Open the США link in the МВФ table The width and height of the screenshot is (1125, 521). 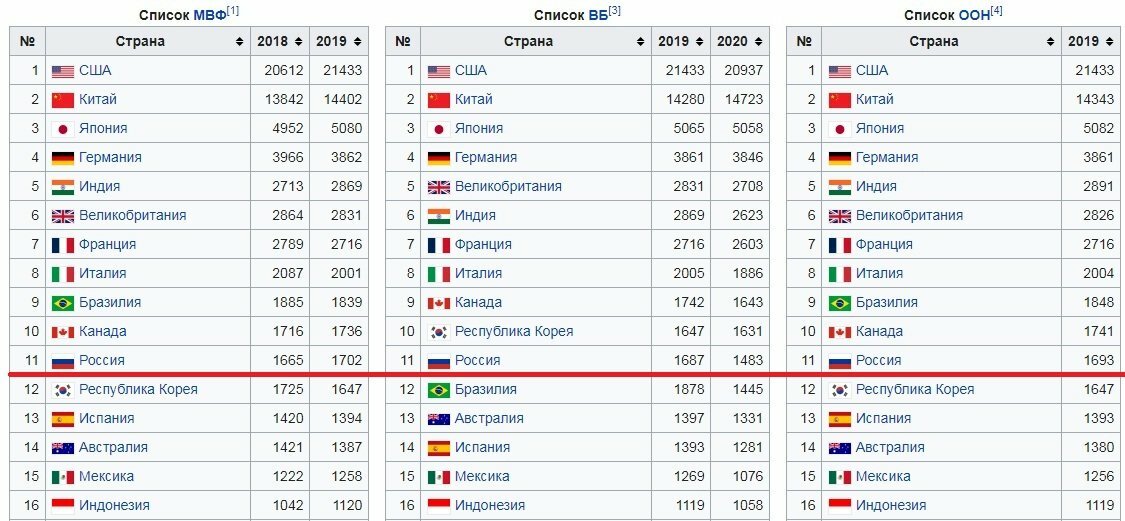[x=95, y=70]
